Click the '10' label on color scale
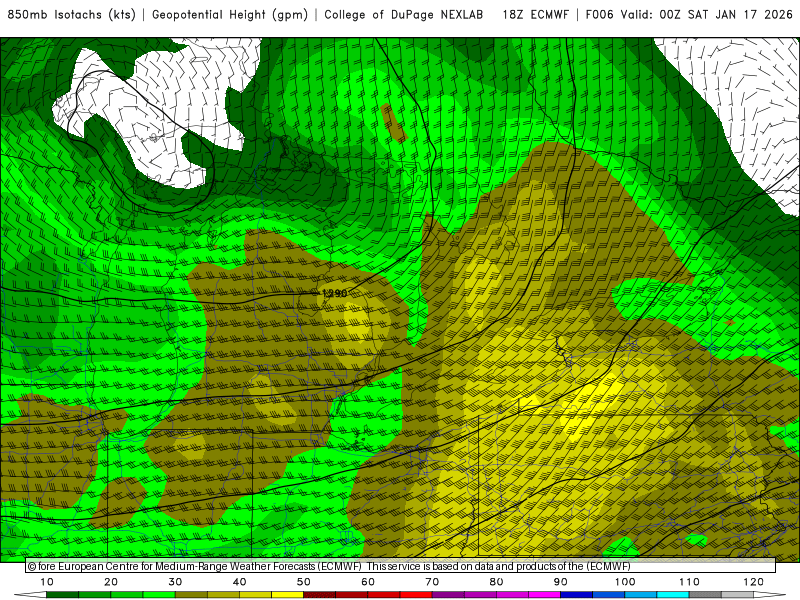This screenshot has width=800, height=600. pyautogui.click(x=46, y=582)
